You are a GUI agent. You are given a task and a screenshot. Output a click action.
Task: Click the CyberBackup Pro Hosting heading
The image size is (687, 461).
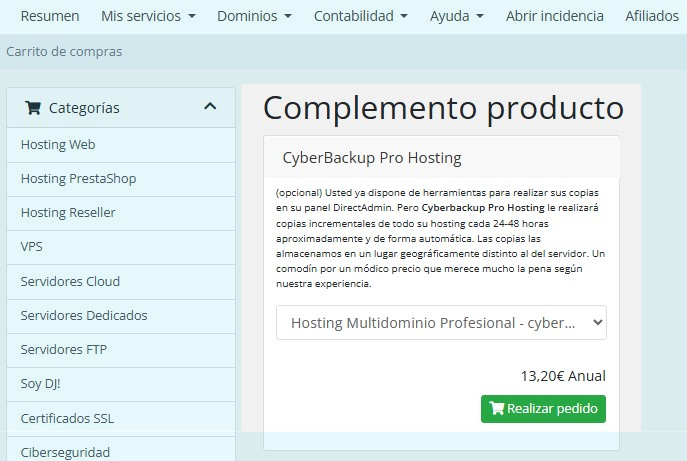coord(372,158)
